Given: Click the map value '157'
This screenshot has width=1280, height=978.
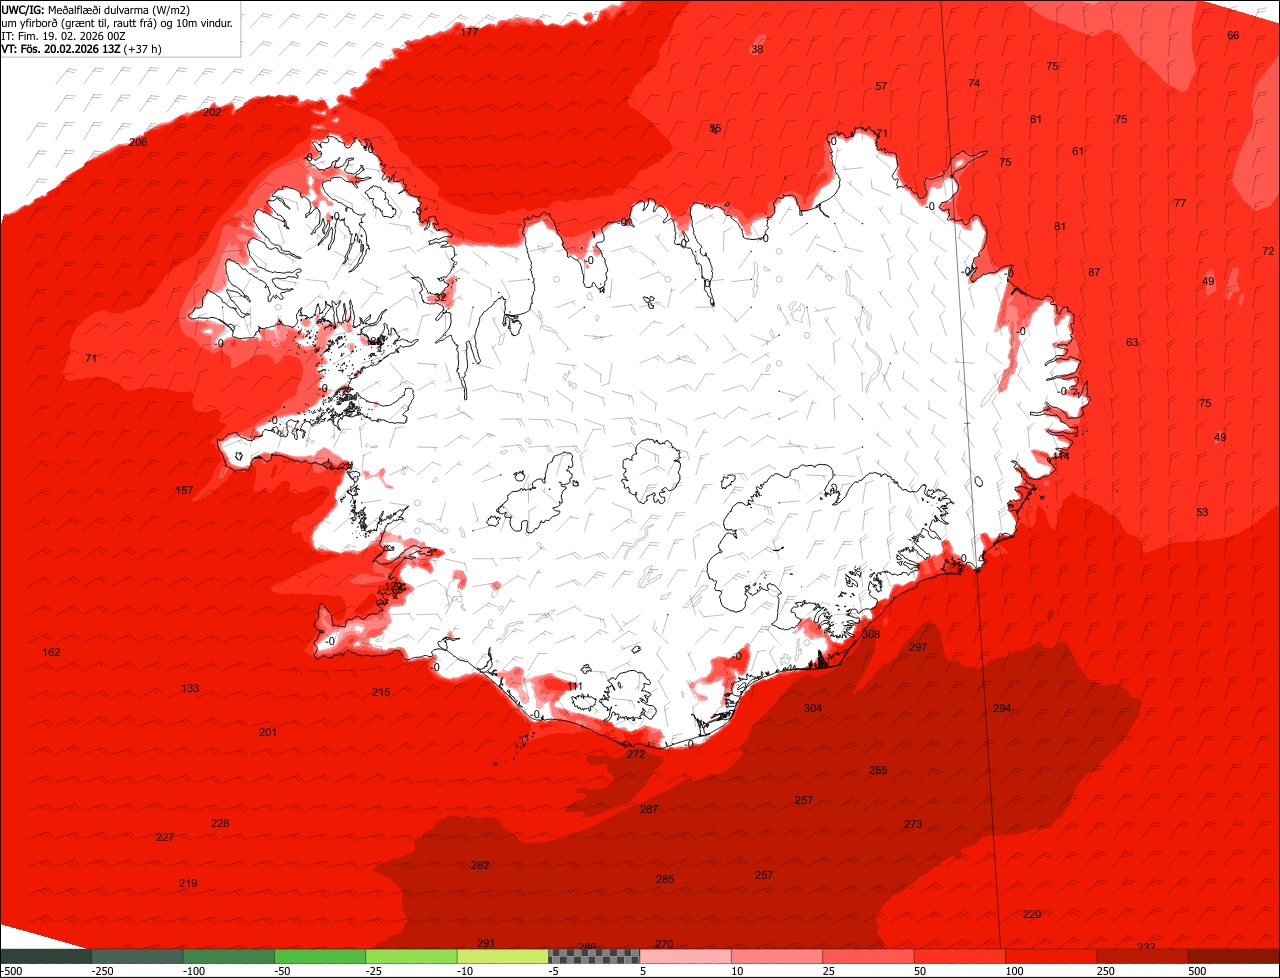Looking at the screenshot, I should click(x=184, y=490).
